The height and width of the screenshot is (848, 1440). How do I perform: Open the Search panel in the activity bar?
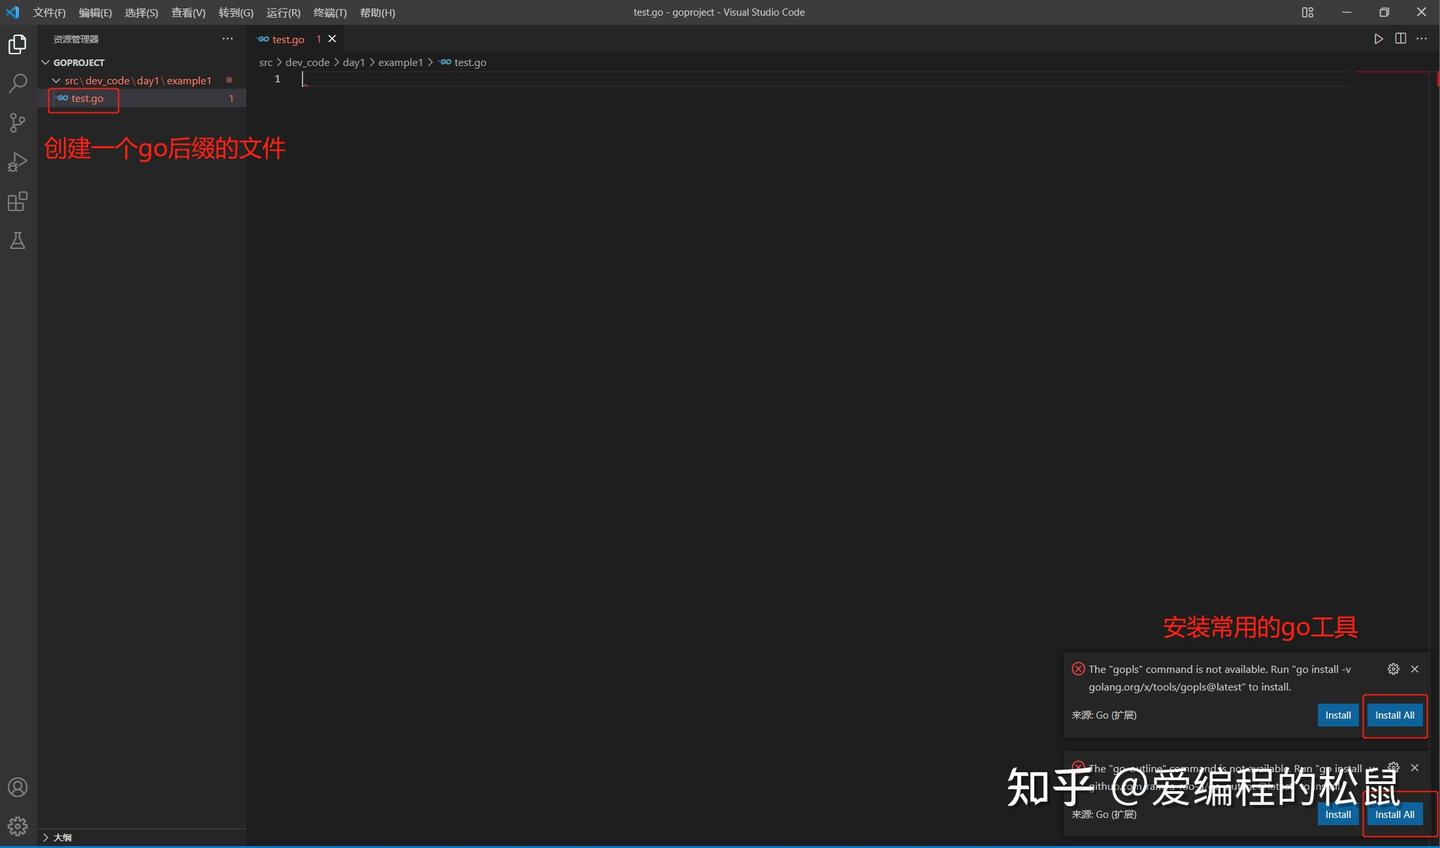click(17, 83)
